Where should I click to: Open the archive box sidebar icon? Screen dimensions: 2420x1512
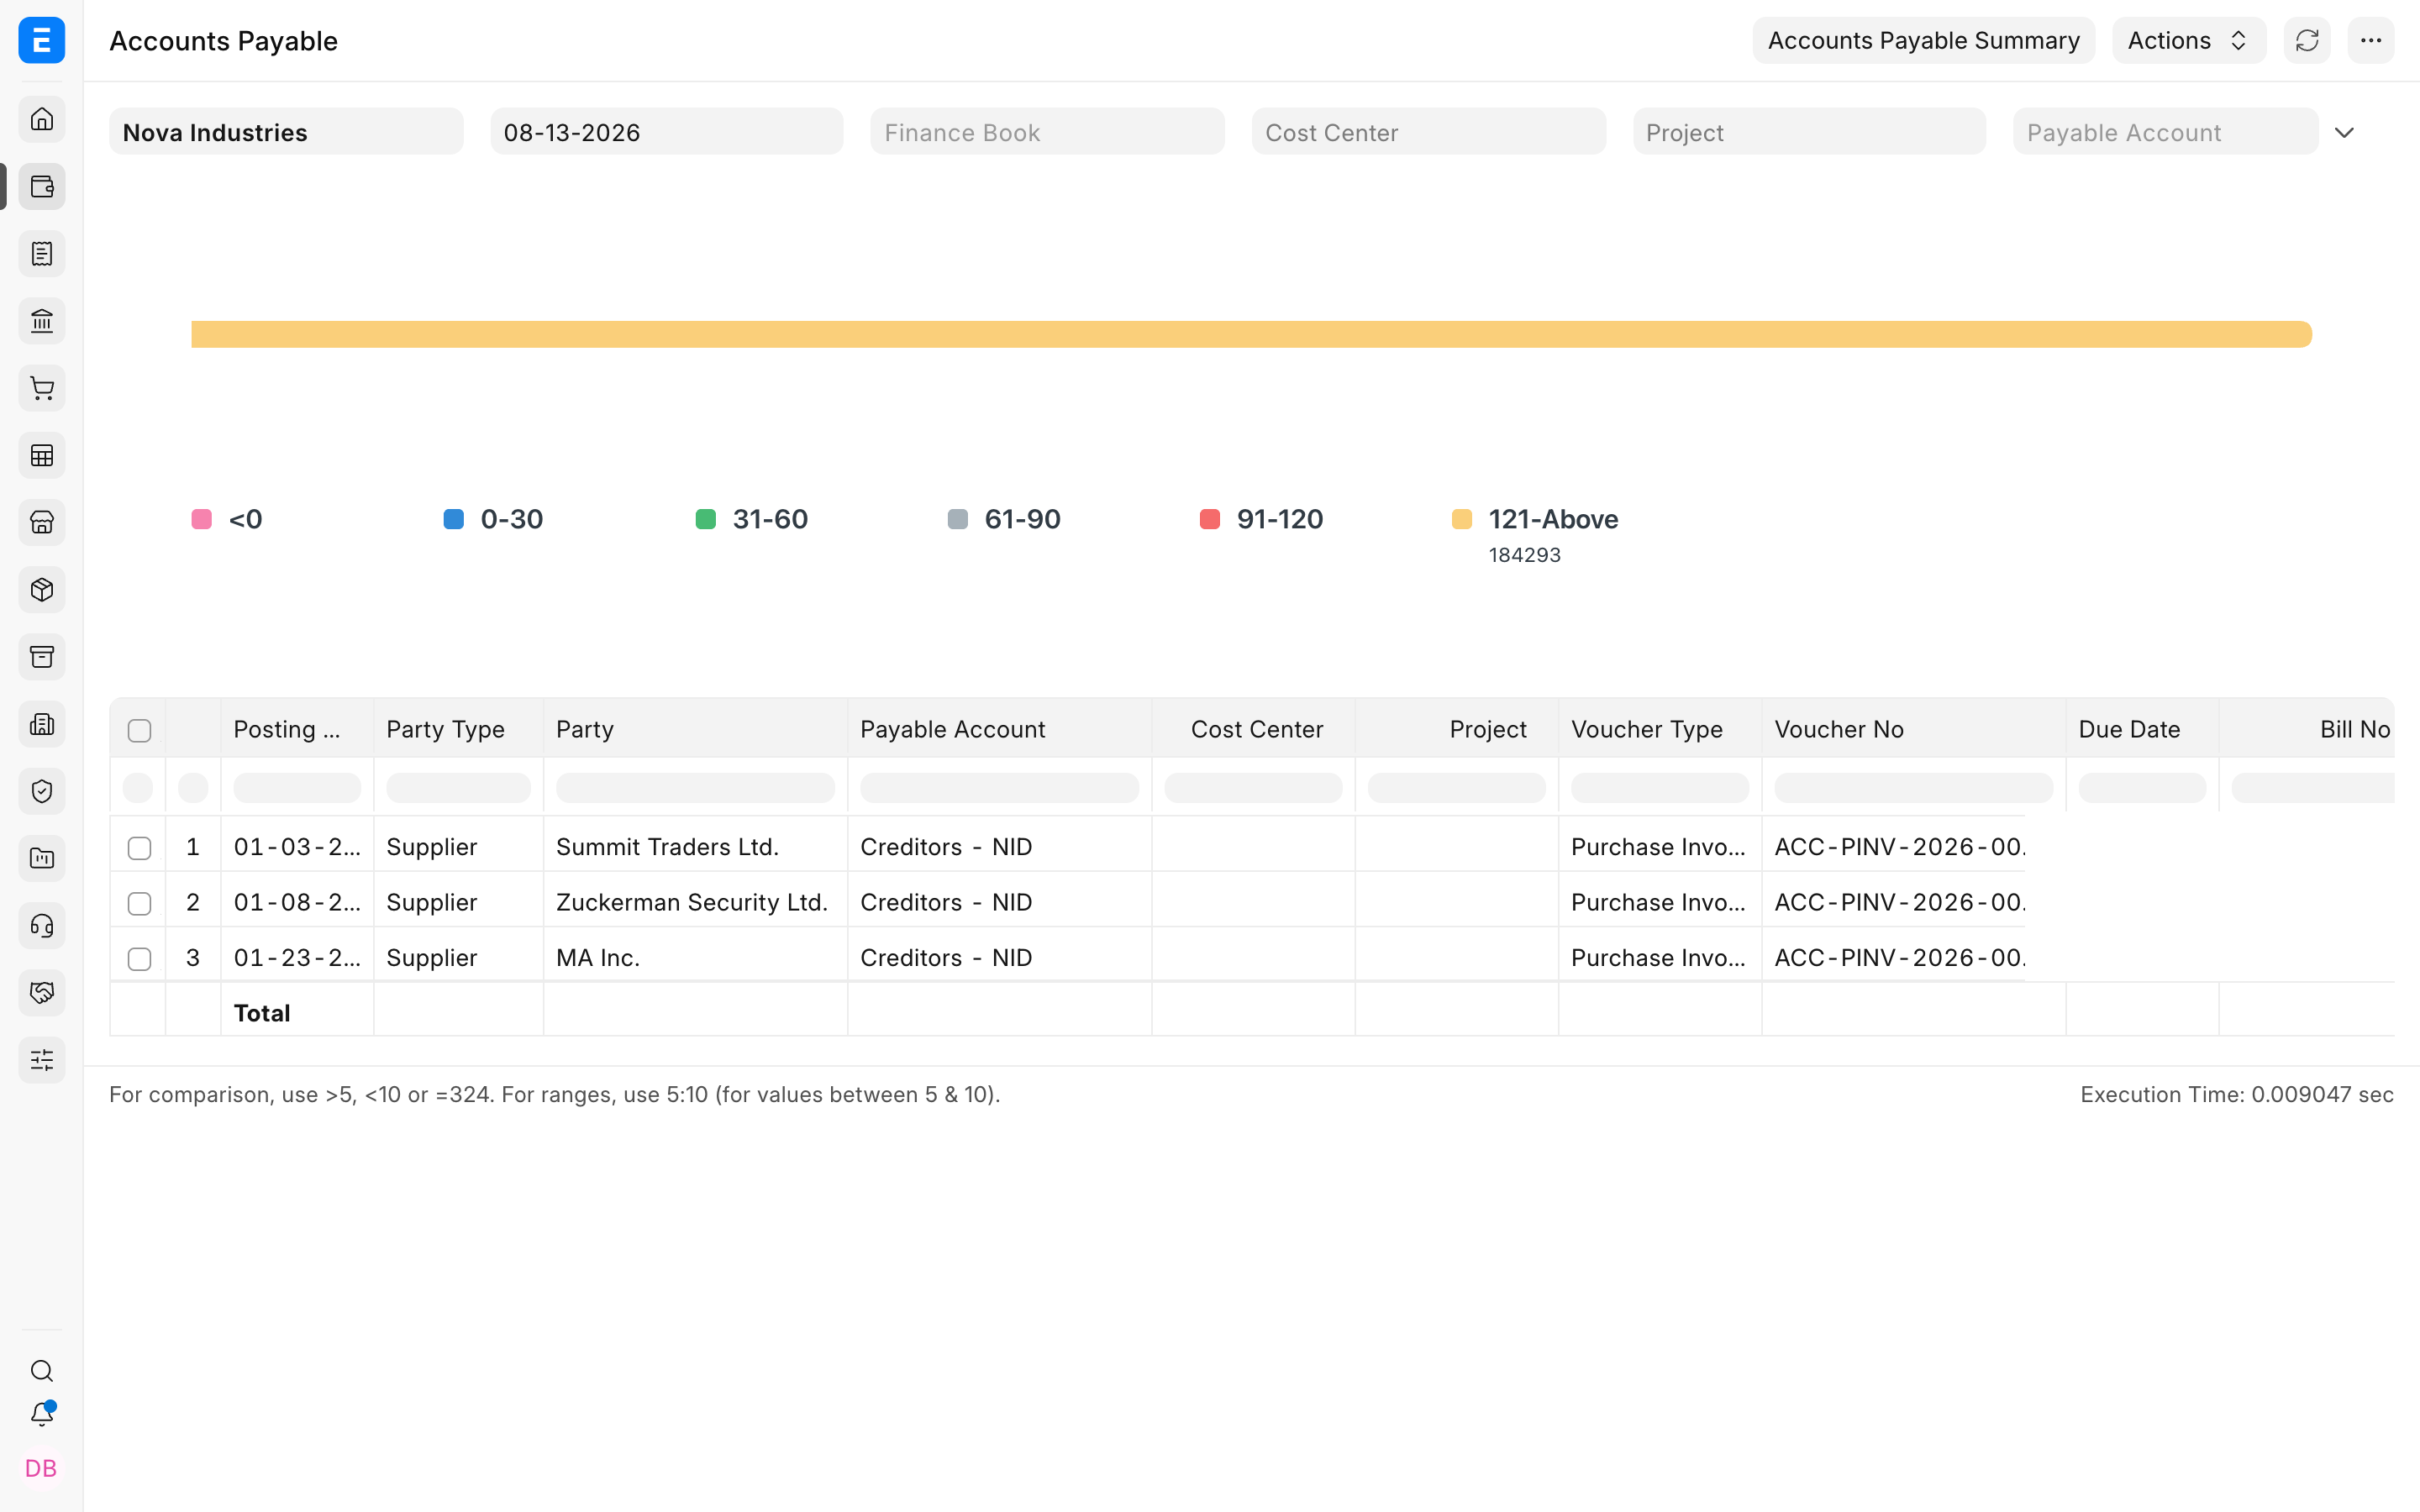pos(41,657)
